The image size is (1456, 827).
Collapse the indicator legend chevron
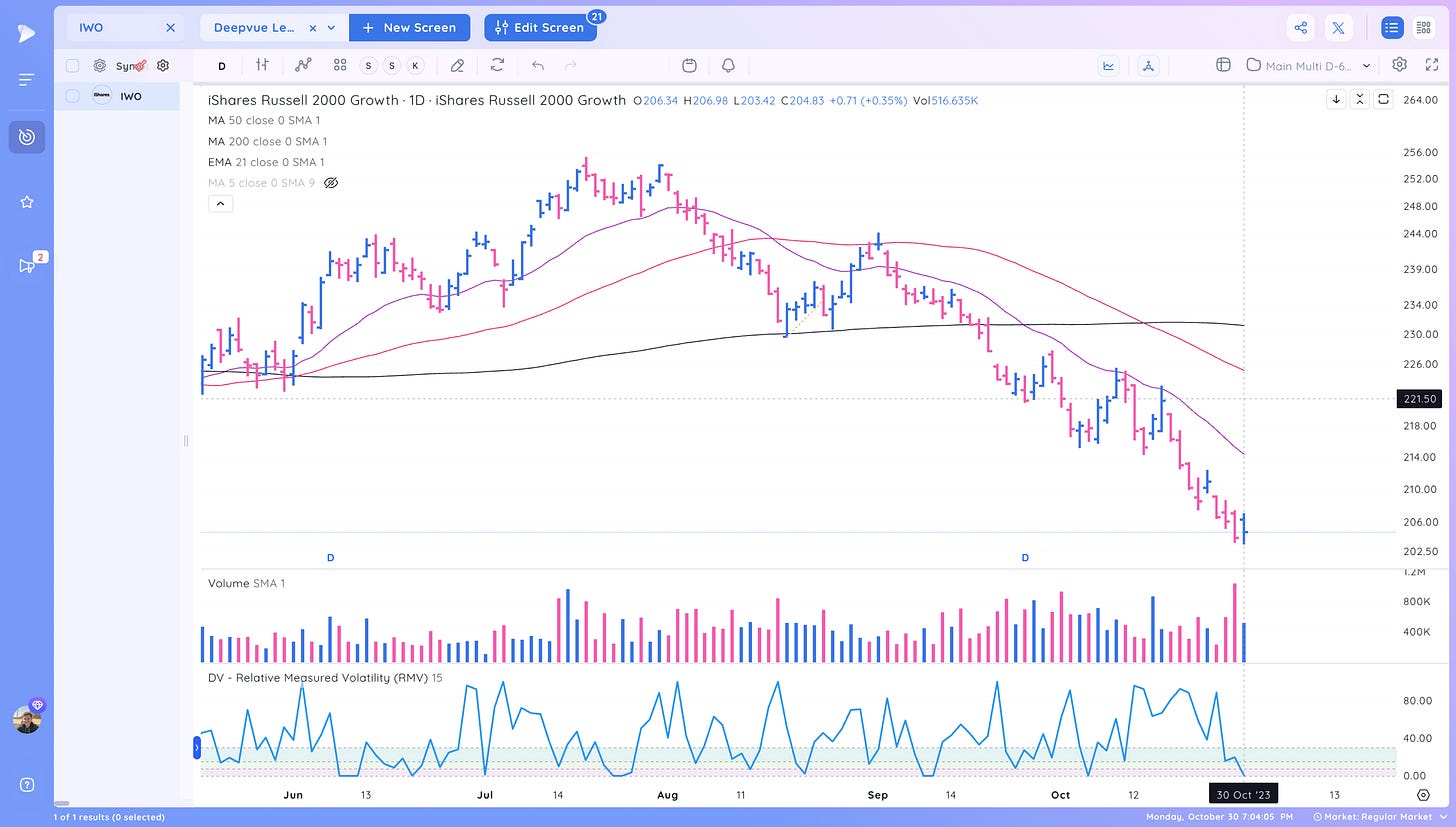(220, 204)
